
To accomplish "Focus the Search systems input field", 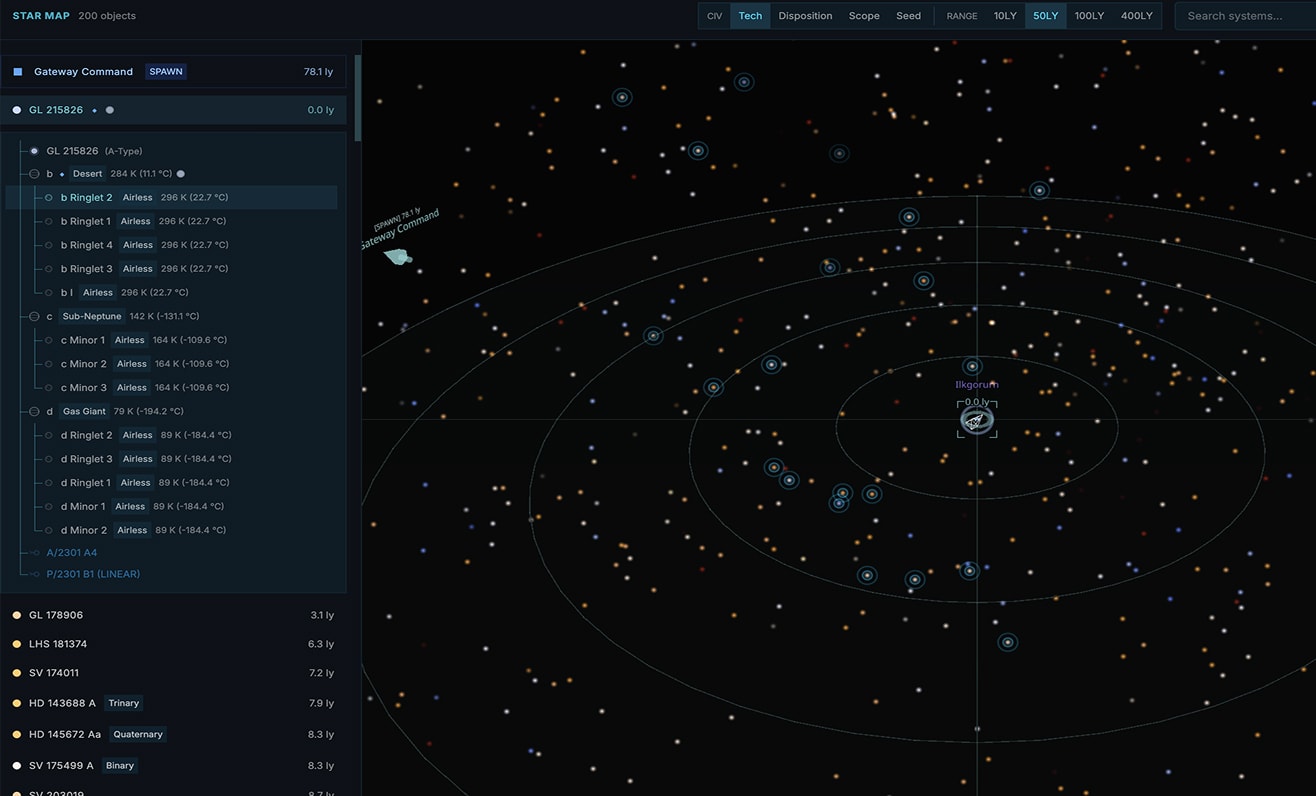I will tap(1245, 16).
